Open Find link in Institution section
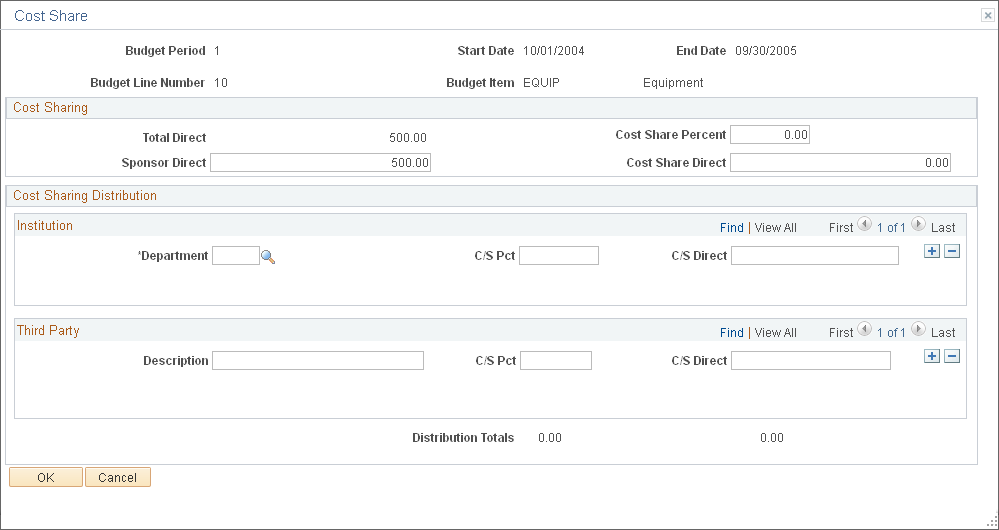The height and width of the screenshot is (530, 999). [731, 227]
